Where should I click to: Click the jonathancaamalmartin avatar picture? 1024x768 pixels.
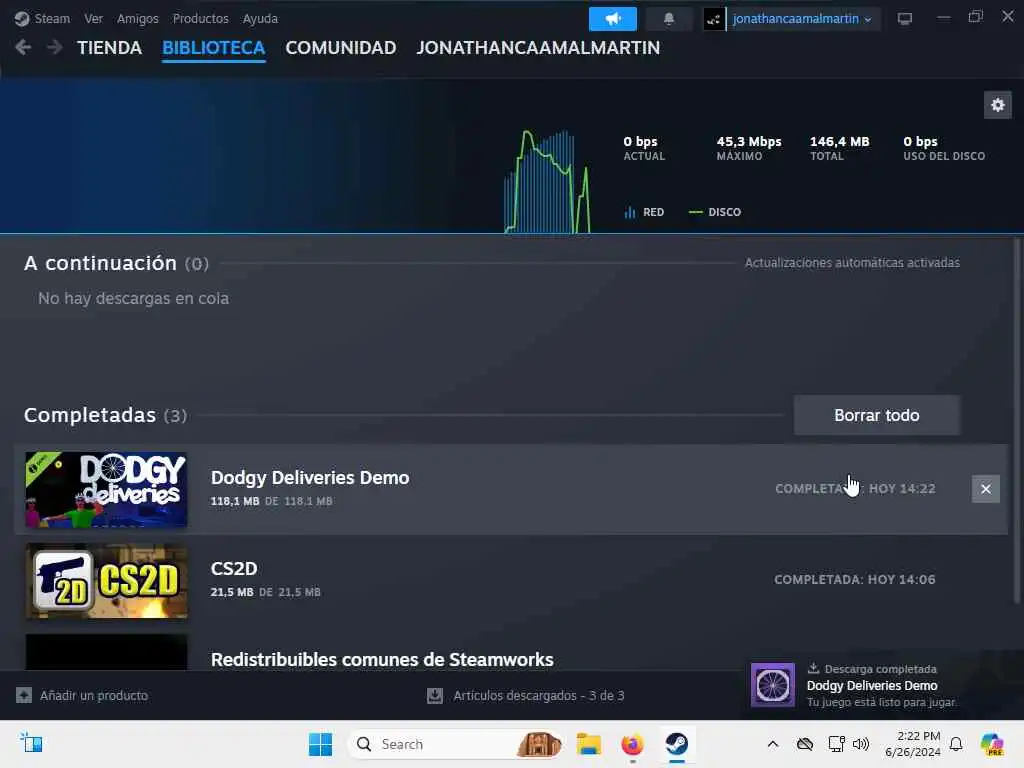713,19
